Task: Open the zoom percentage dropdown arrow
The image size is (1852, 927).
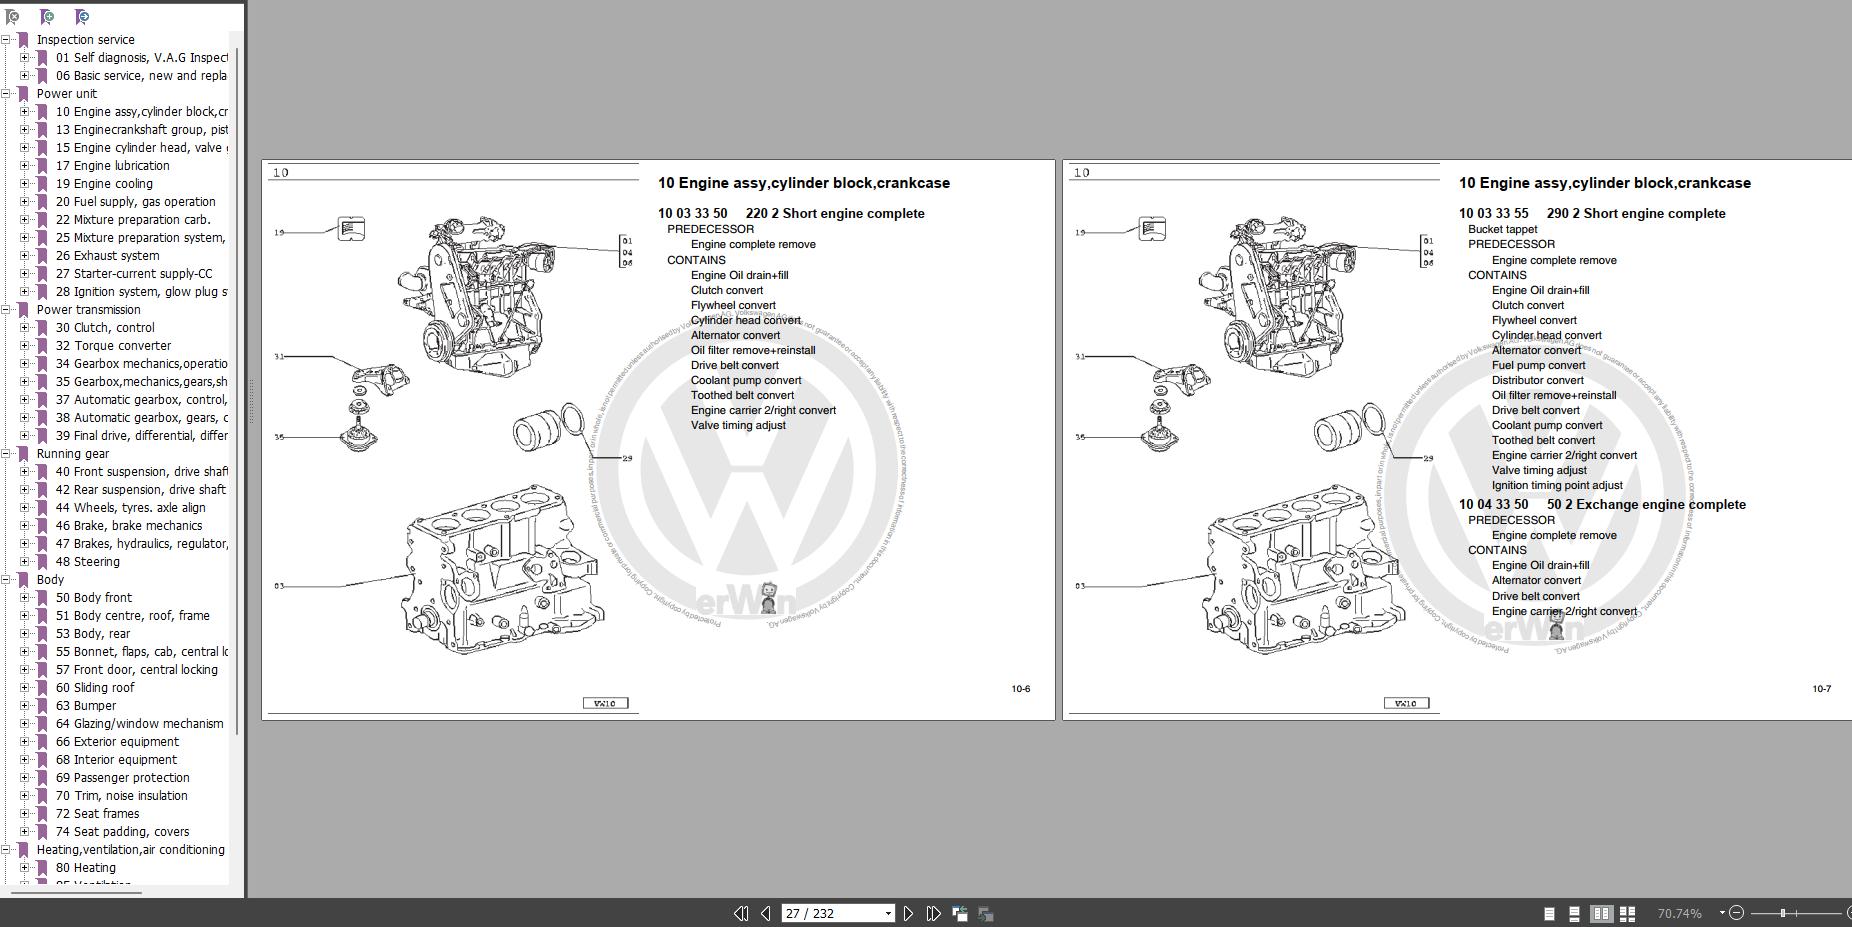Action: (x=1721, y=912)
